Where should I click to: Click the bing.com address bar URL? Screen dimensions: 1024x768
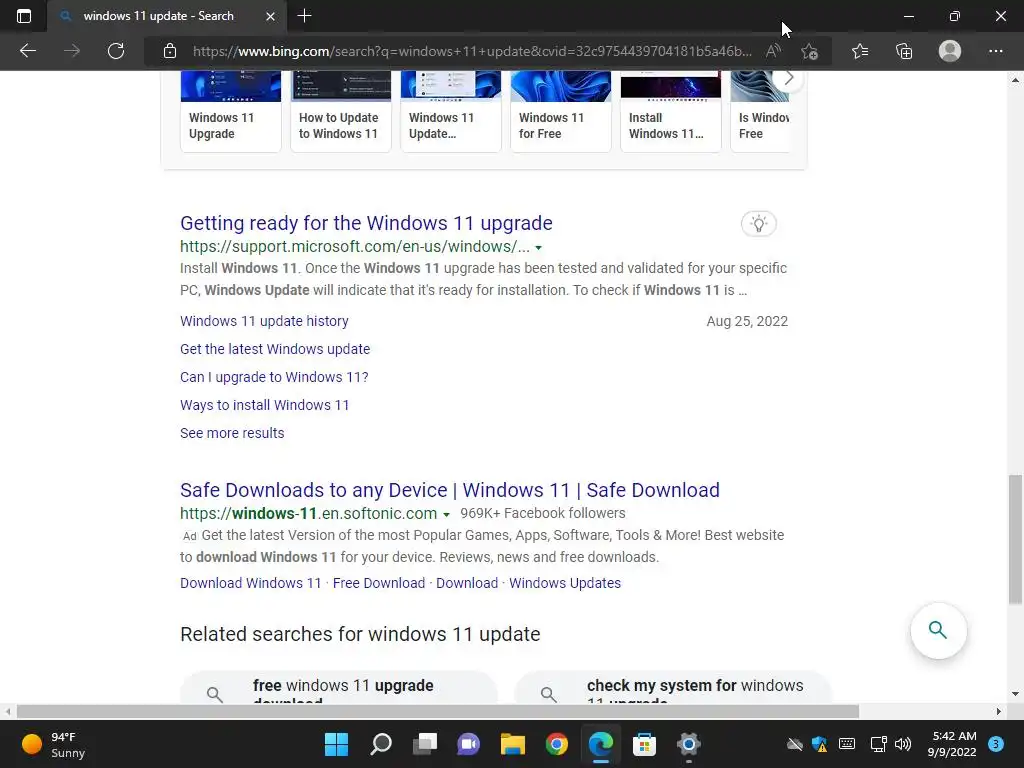tap(472, 51)
